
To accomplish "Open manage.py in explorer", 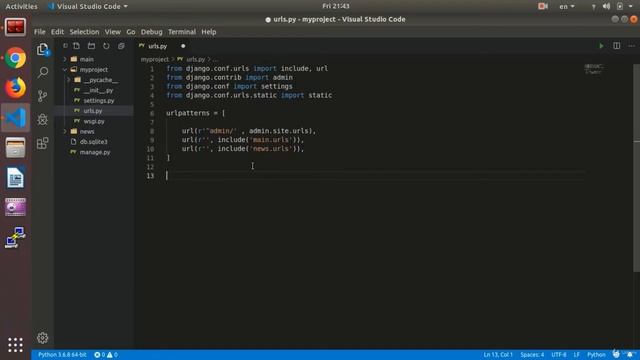I will pyautogui.click(x=95, y=152).
